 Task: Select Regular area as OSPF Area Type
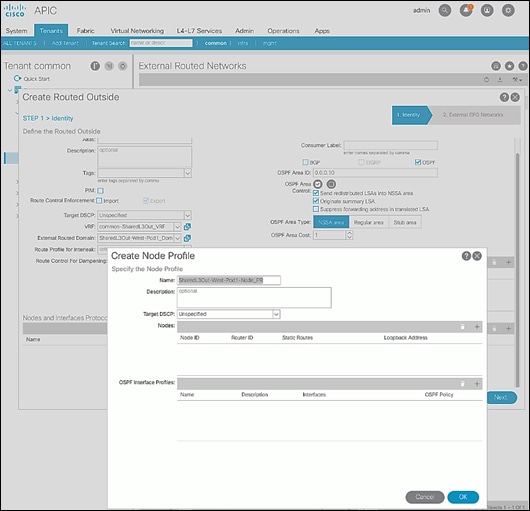tap(368, 222)
